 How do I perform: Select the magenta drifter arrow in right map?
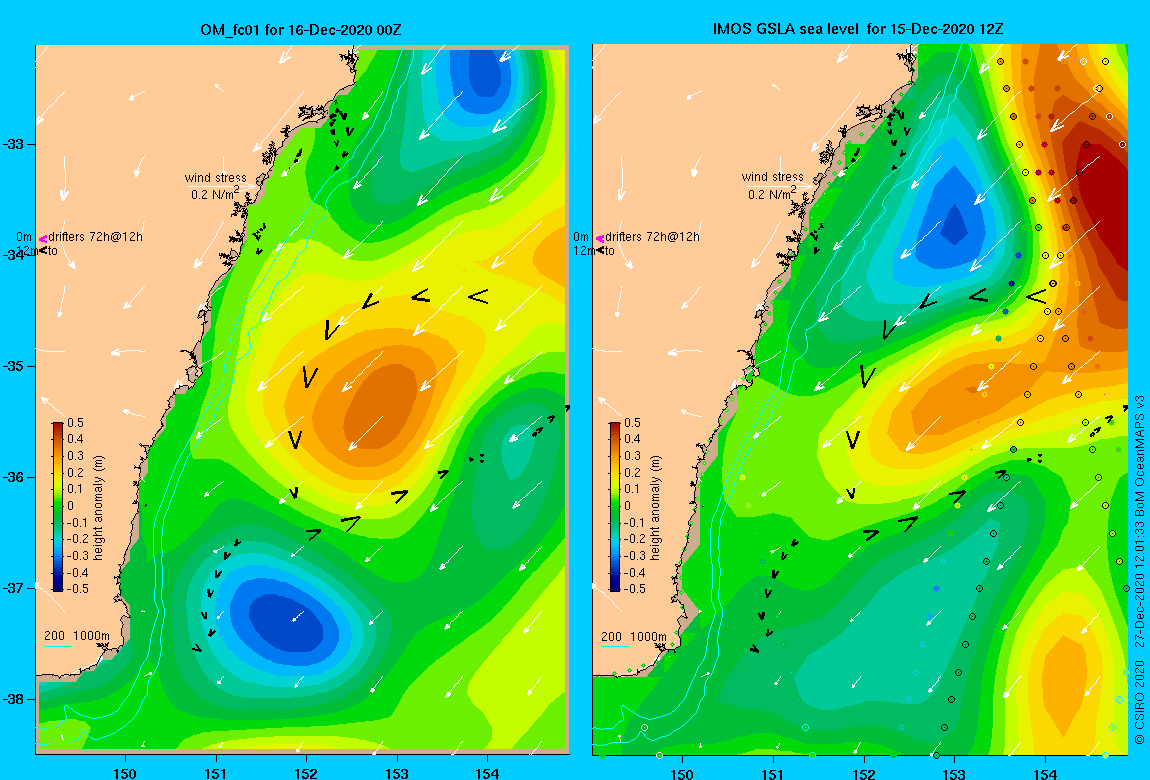click(600, 238)
